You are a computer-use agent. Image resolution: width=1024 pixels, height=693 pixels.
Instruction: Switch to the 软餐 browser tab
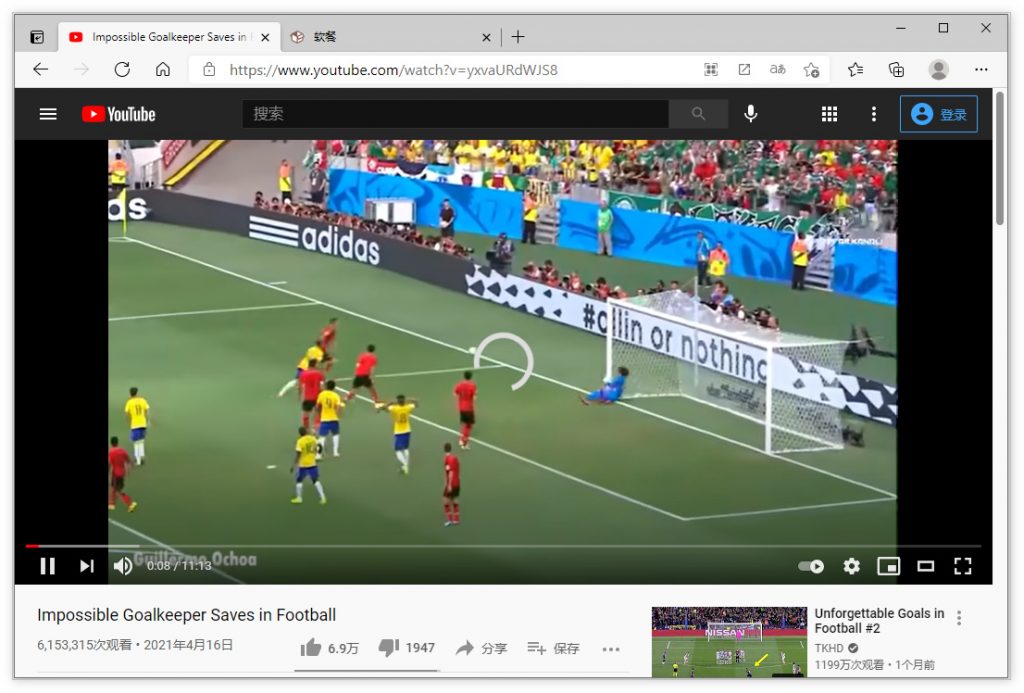(385, 37)
